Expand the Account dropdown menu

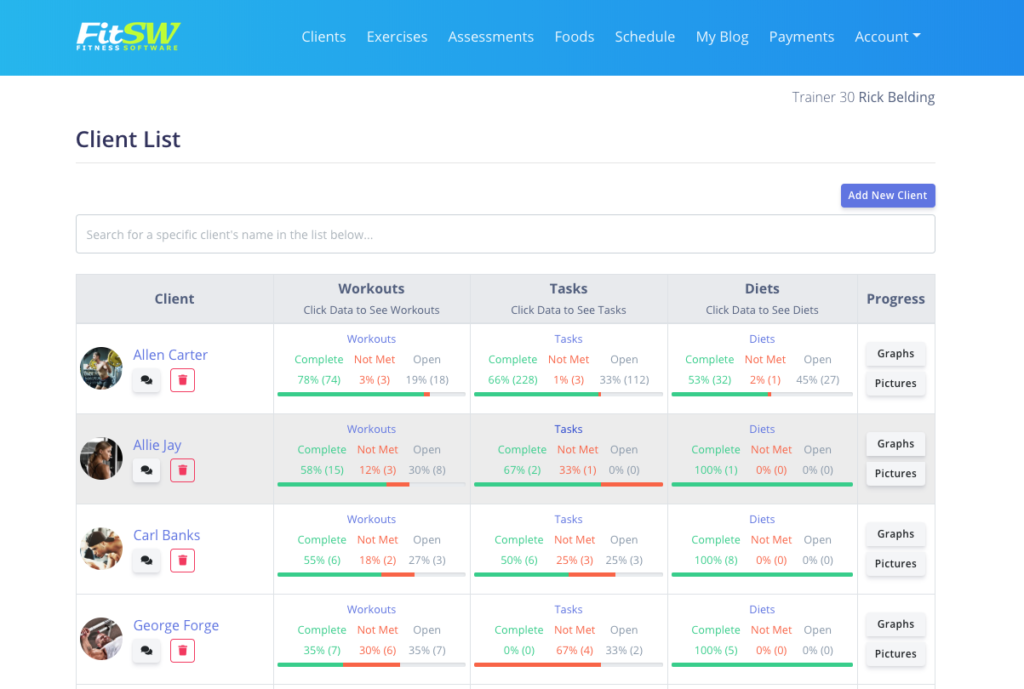pyautogui.click(x=887, y=37)
